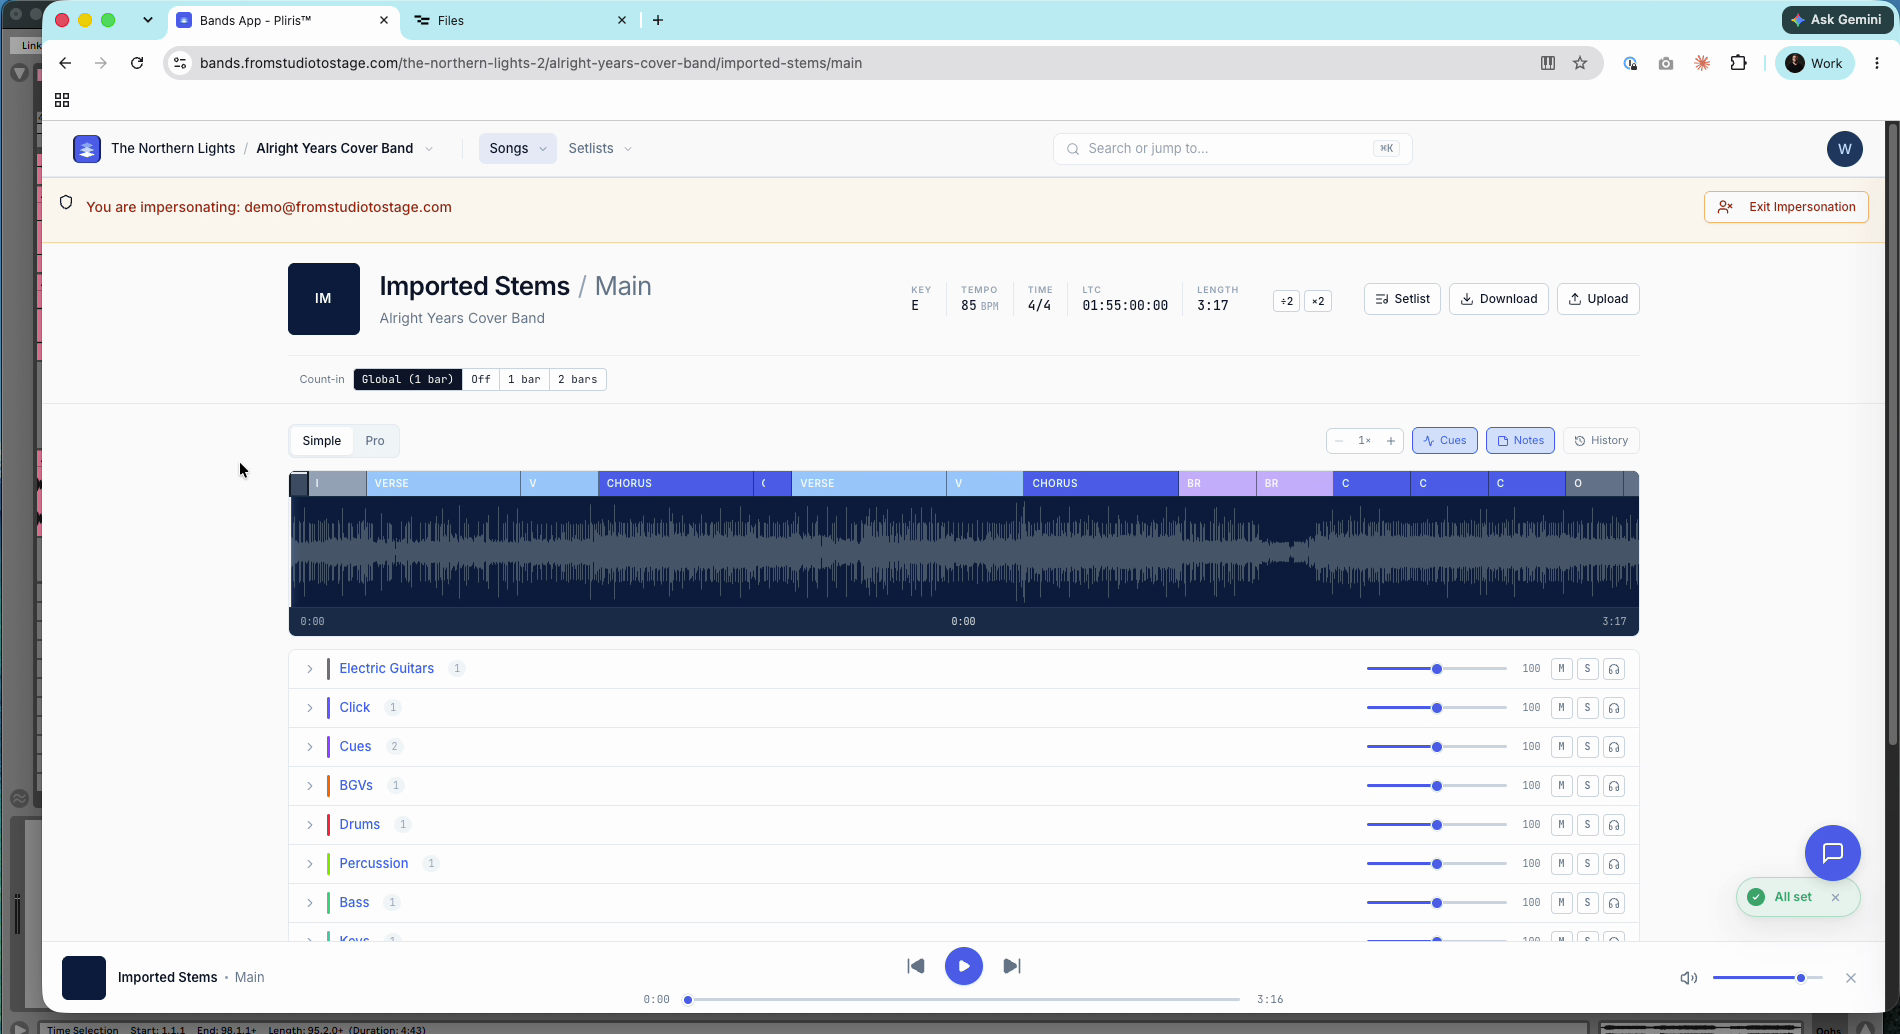Expand the Electric Guitars group
Screen dimensions: 1900x1034
click(x=310, y=669)
